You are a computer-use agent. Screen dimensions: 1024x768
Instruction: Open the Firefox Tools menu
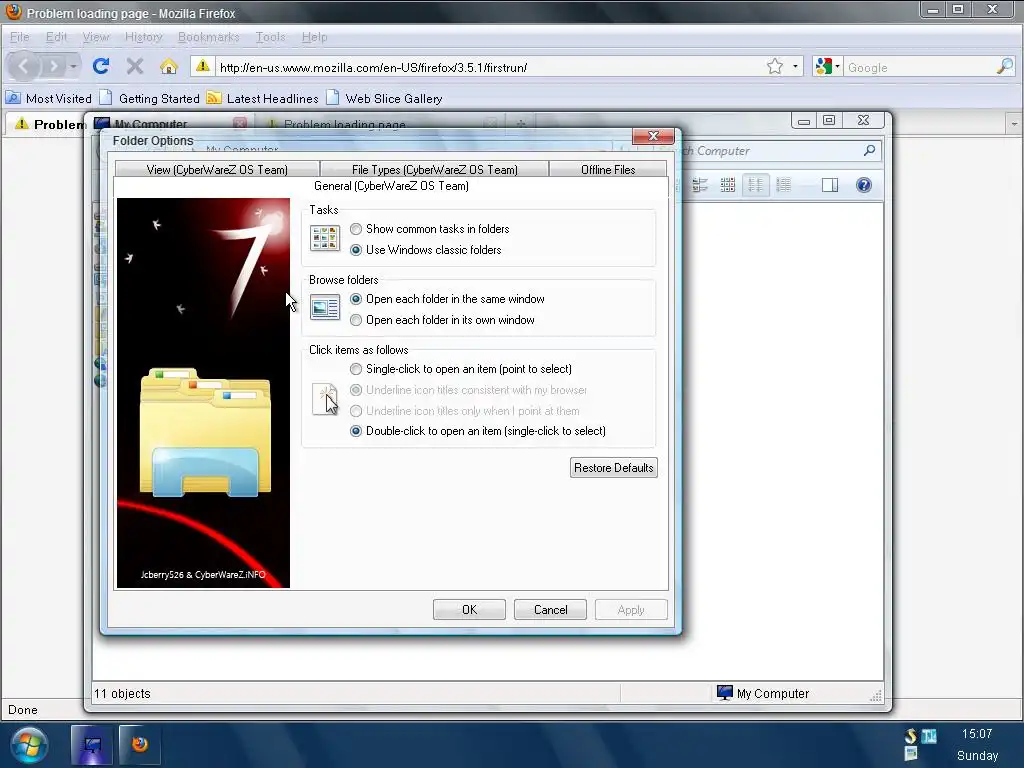(x=270, y=37)
